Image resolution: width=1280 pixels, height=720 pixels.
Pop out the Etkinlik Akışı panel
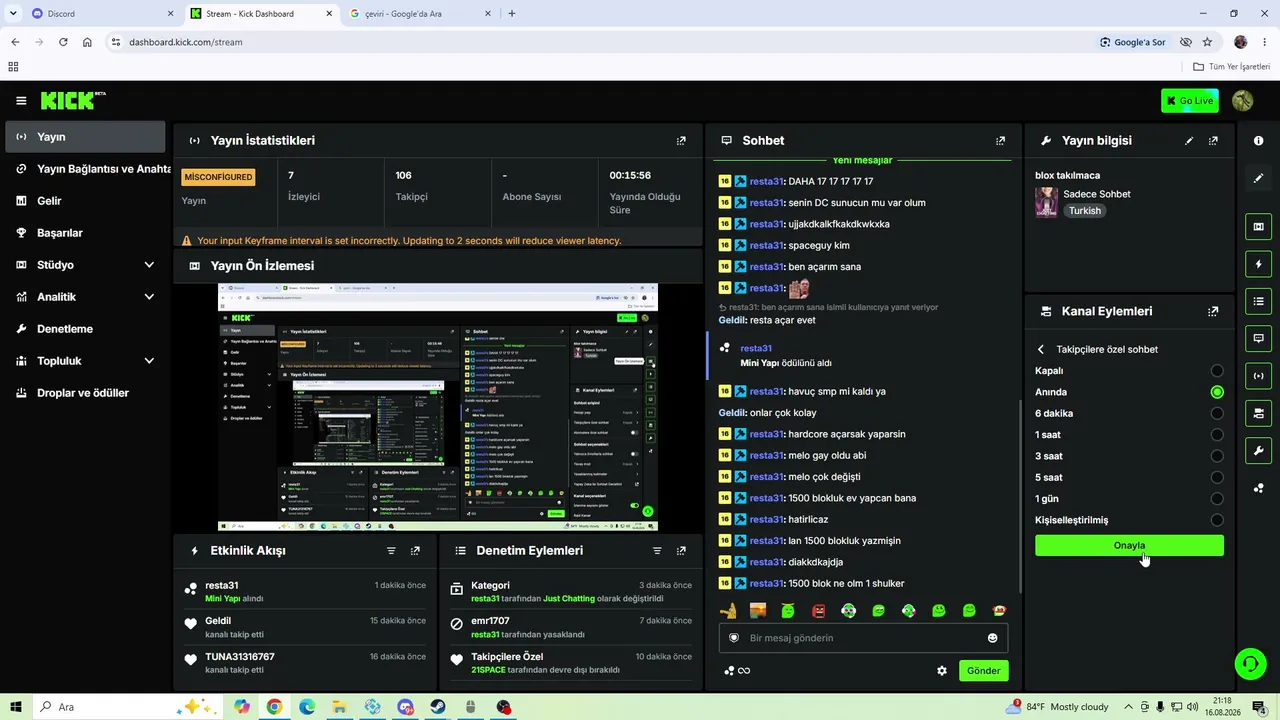(415, 551)
